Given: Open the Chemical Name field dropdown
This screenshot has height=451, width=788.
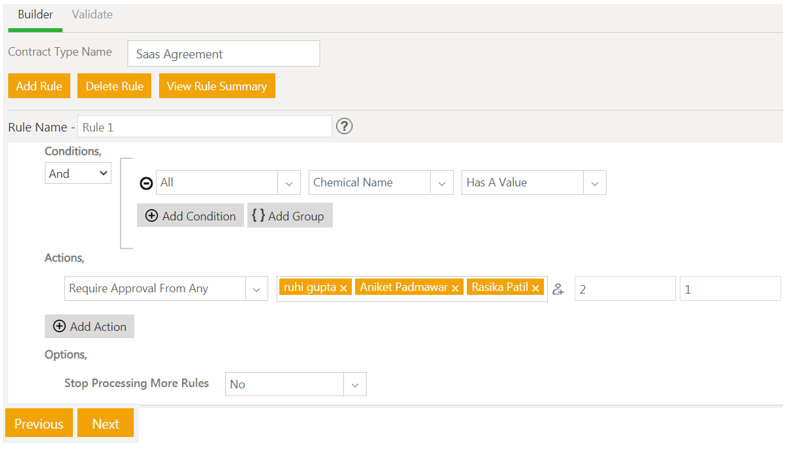Looking at the screenshot, I should pos(441,183).
